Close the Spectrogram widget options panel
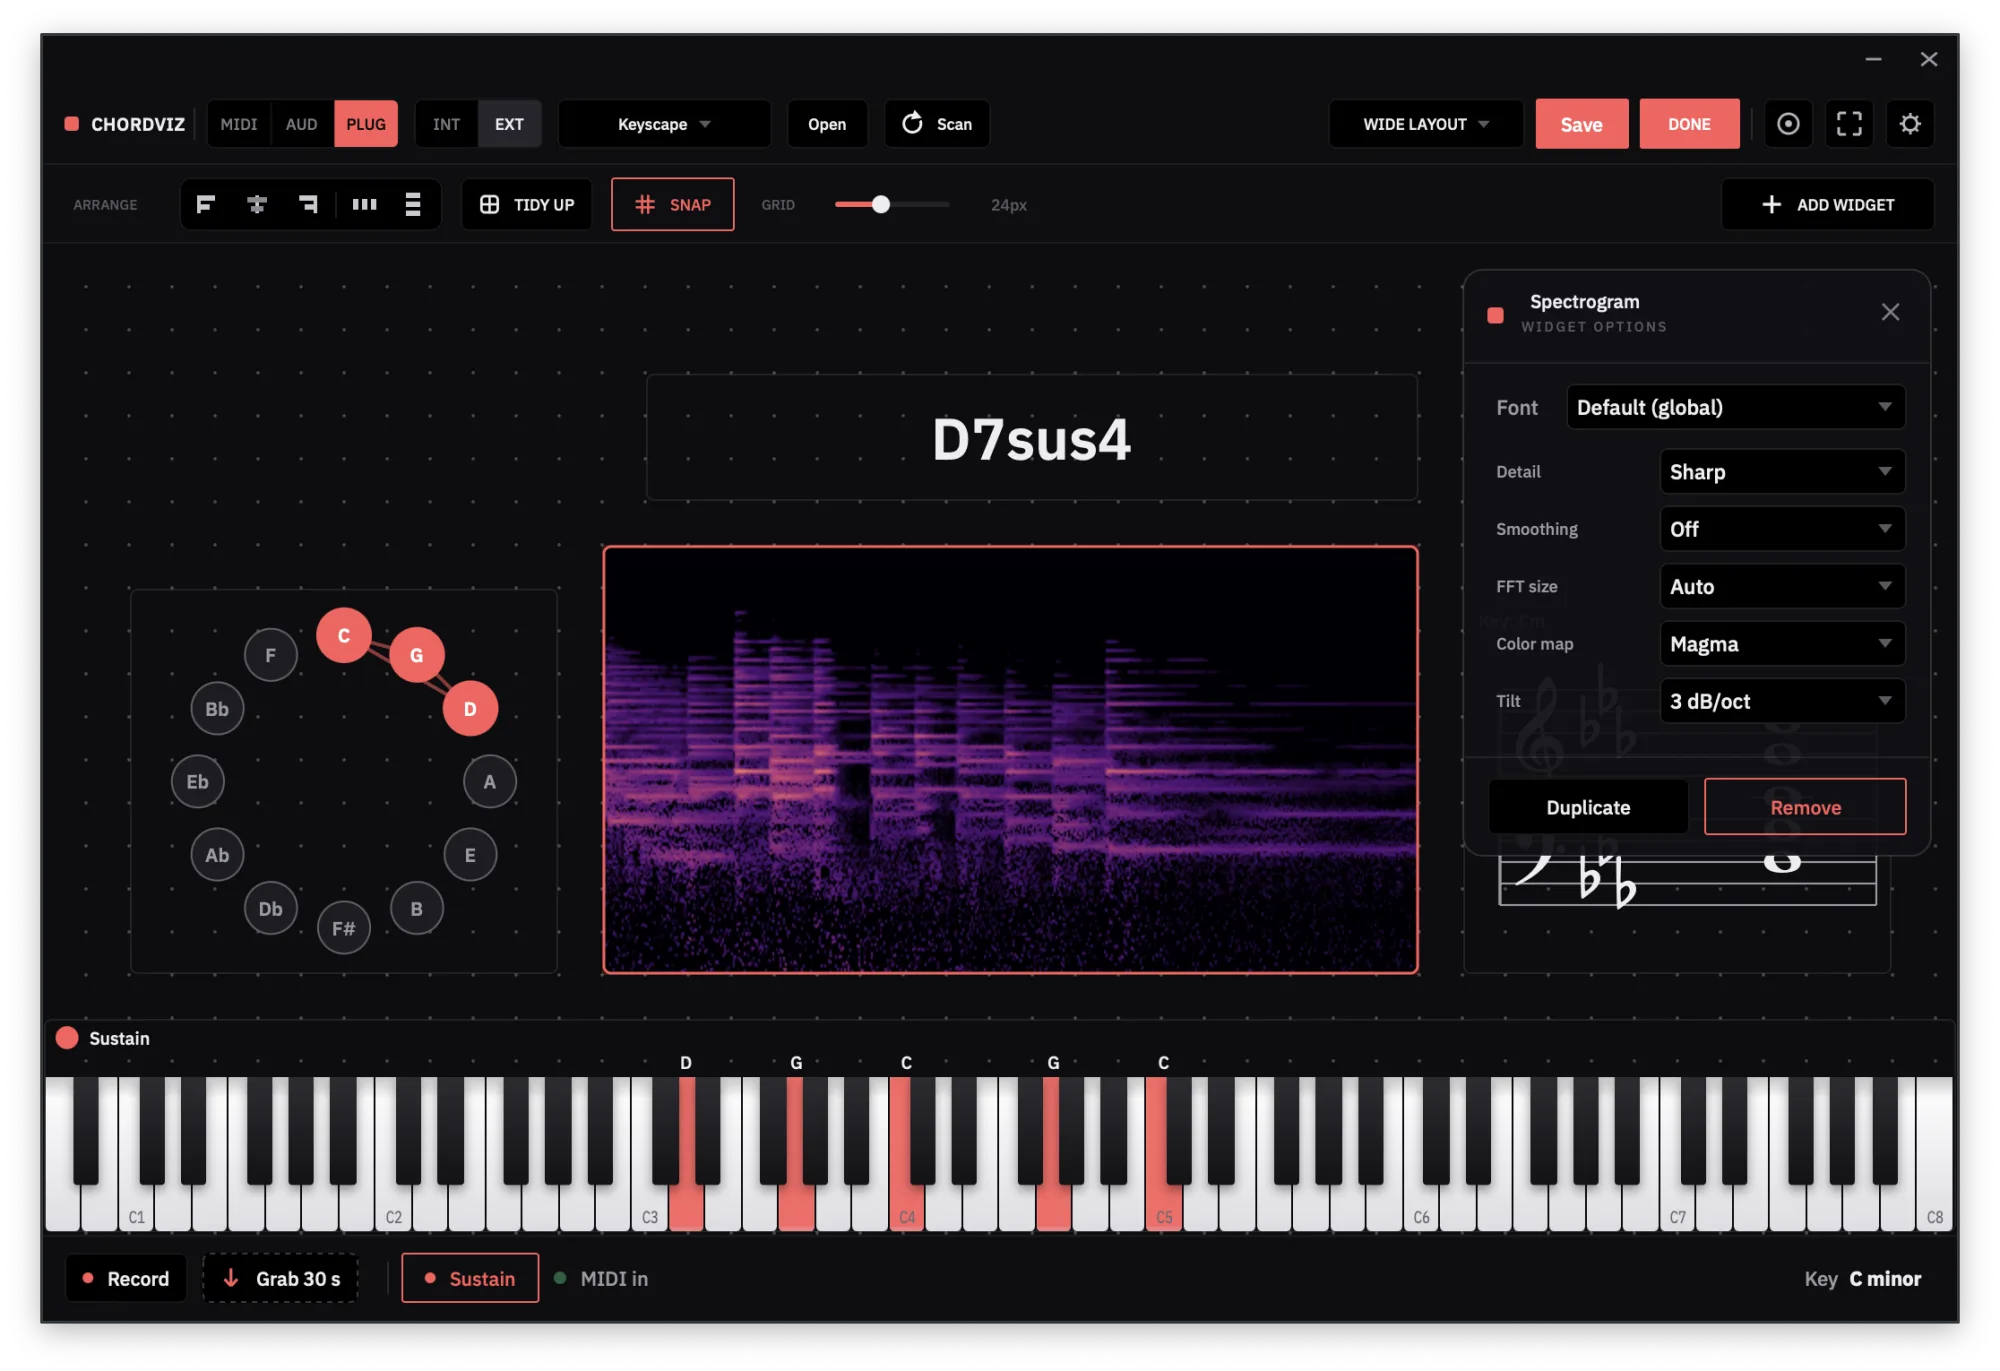This screenshot has height=1371, width=2000. (x=1890, y=312)
